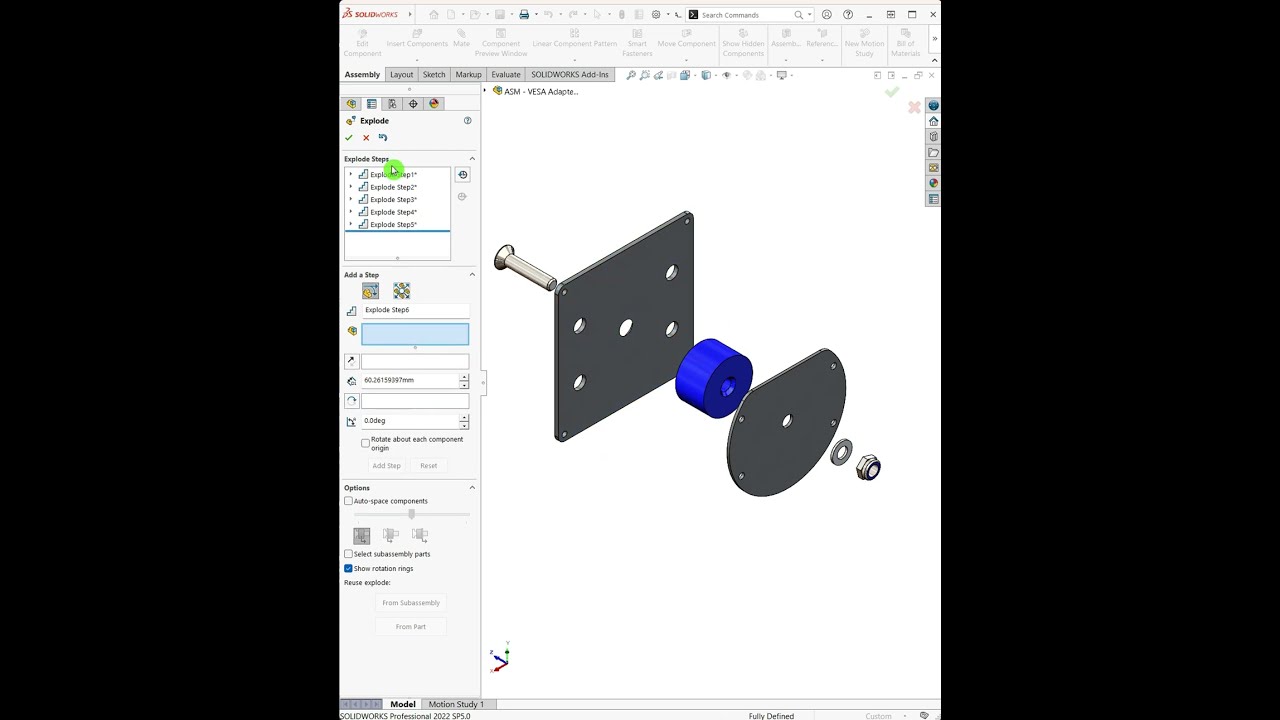
Task: Click status bar tag icon at far right
Action: pos(924,715)
